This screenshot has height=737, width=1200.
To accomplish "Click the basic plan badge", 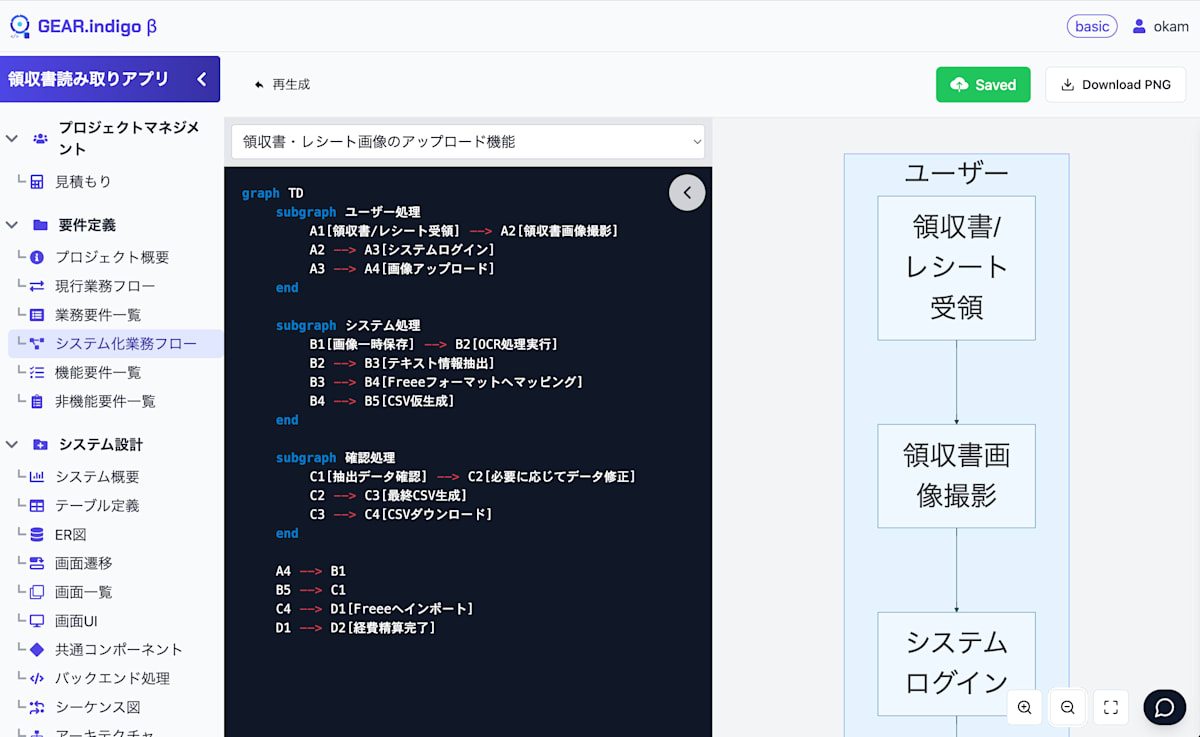I will 1092,26.
